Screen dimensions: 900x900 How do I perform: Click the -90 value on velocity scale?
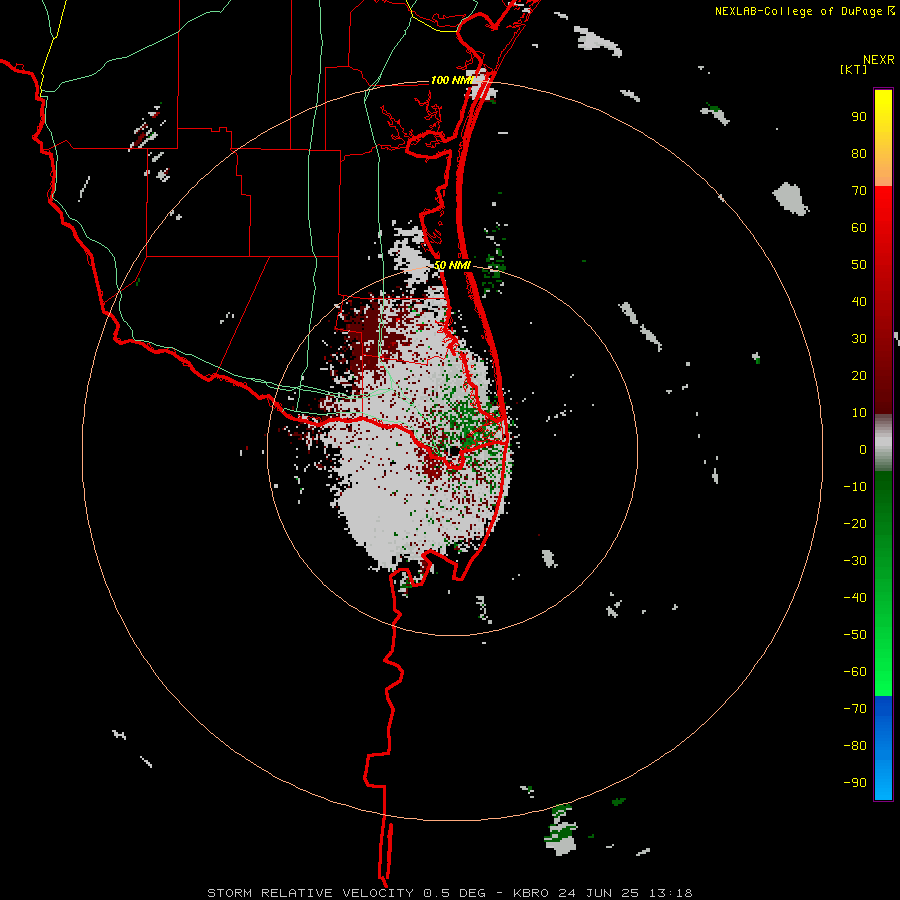point(855,782)
